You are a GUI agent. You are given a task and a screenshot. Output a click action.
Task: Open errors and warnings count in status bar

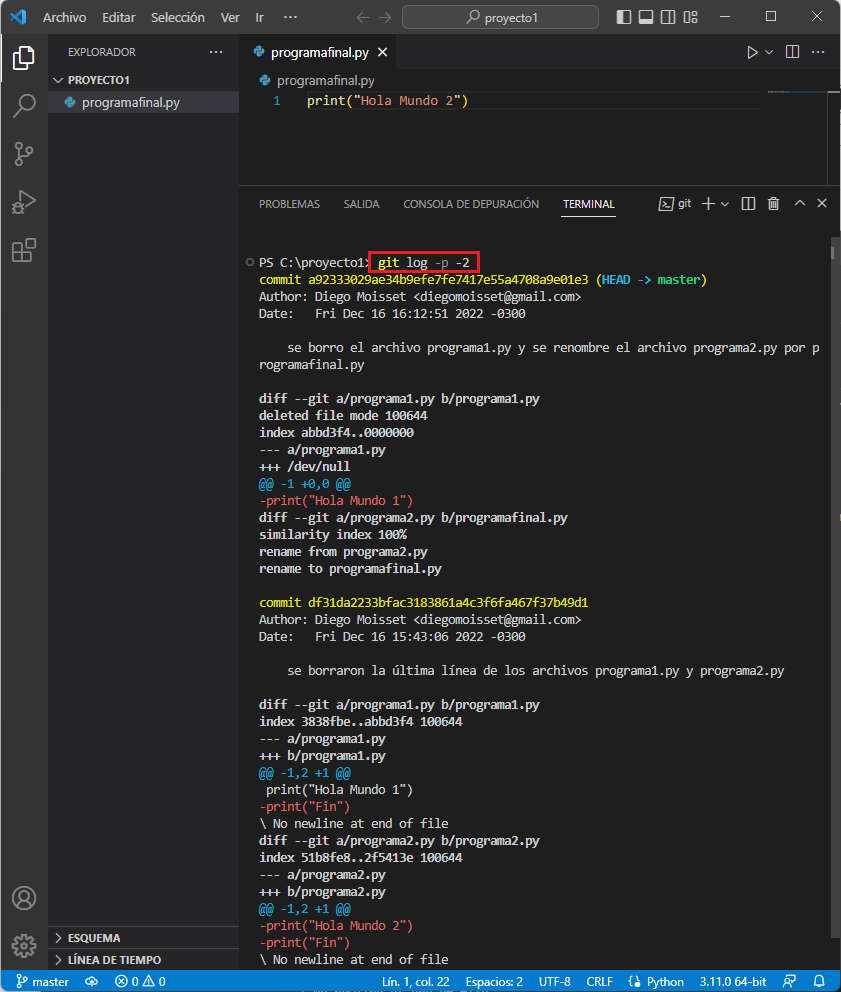point(140,982)
